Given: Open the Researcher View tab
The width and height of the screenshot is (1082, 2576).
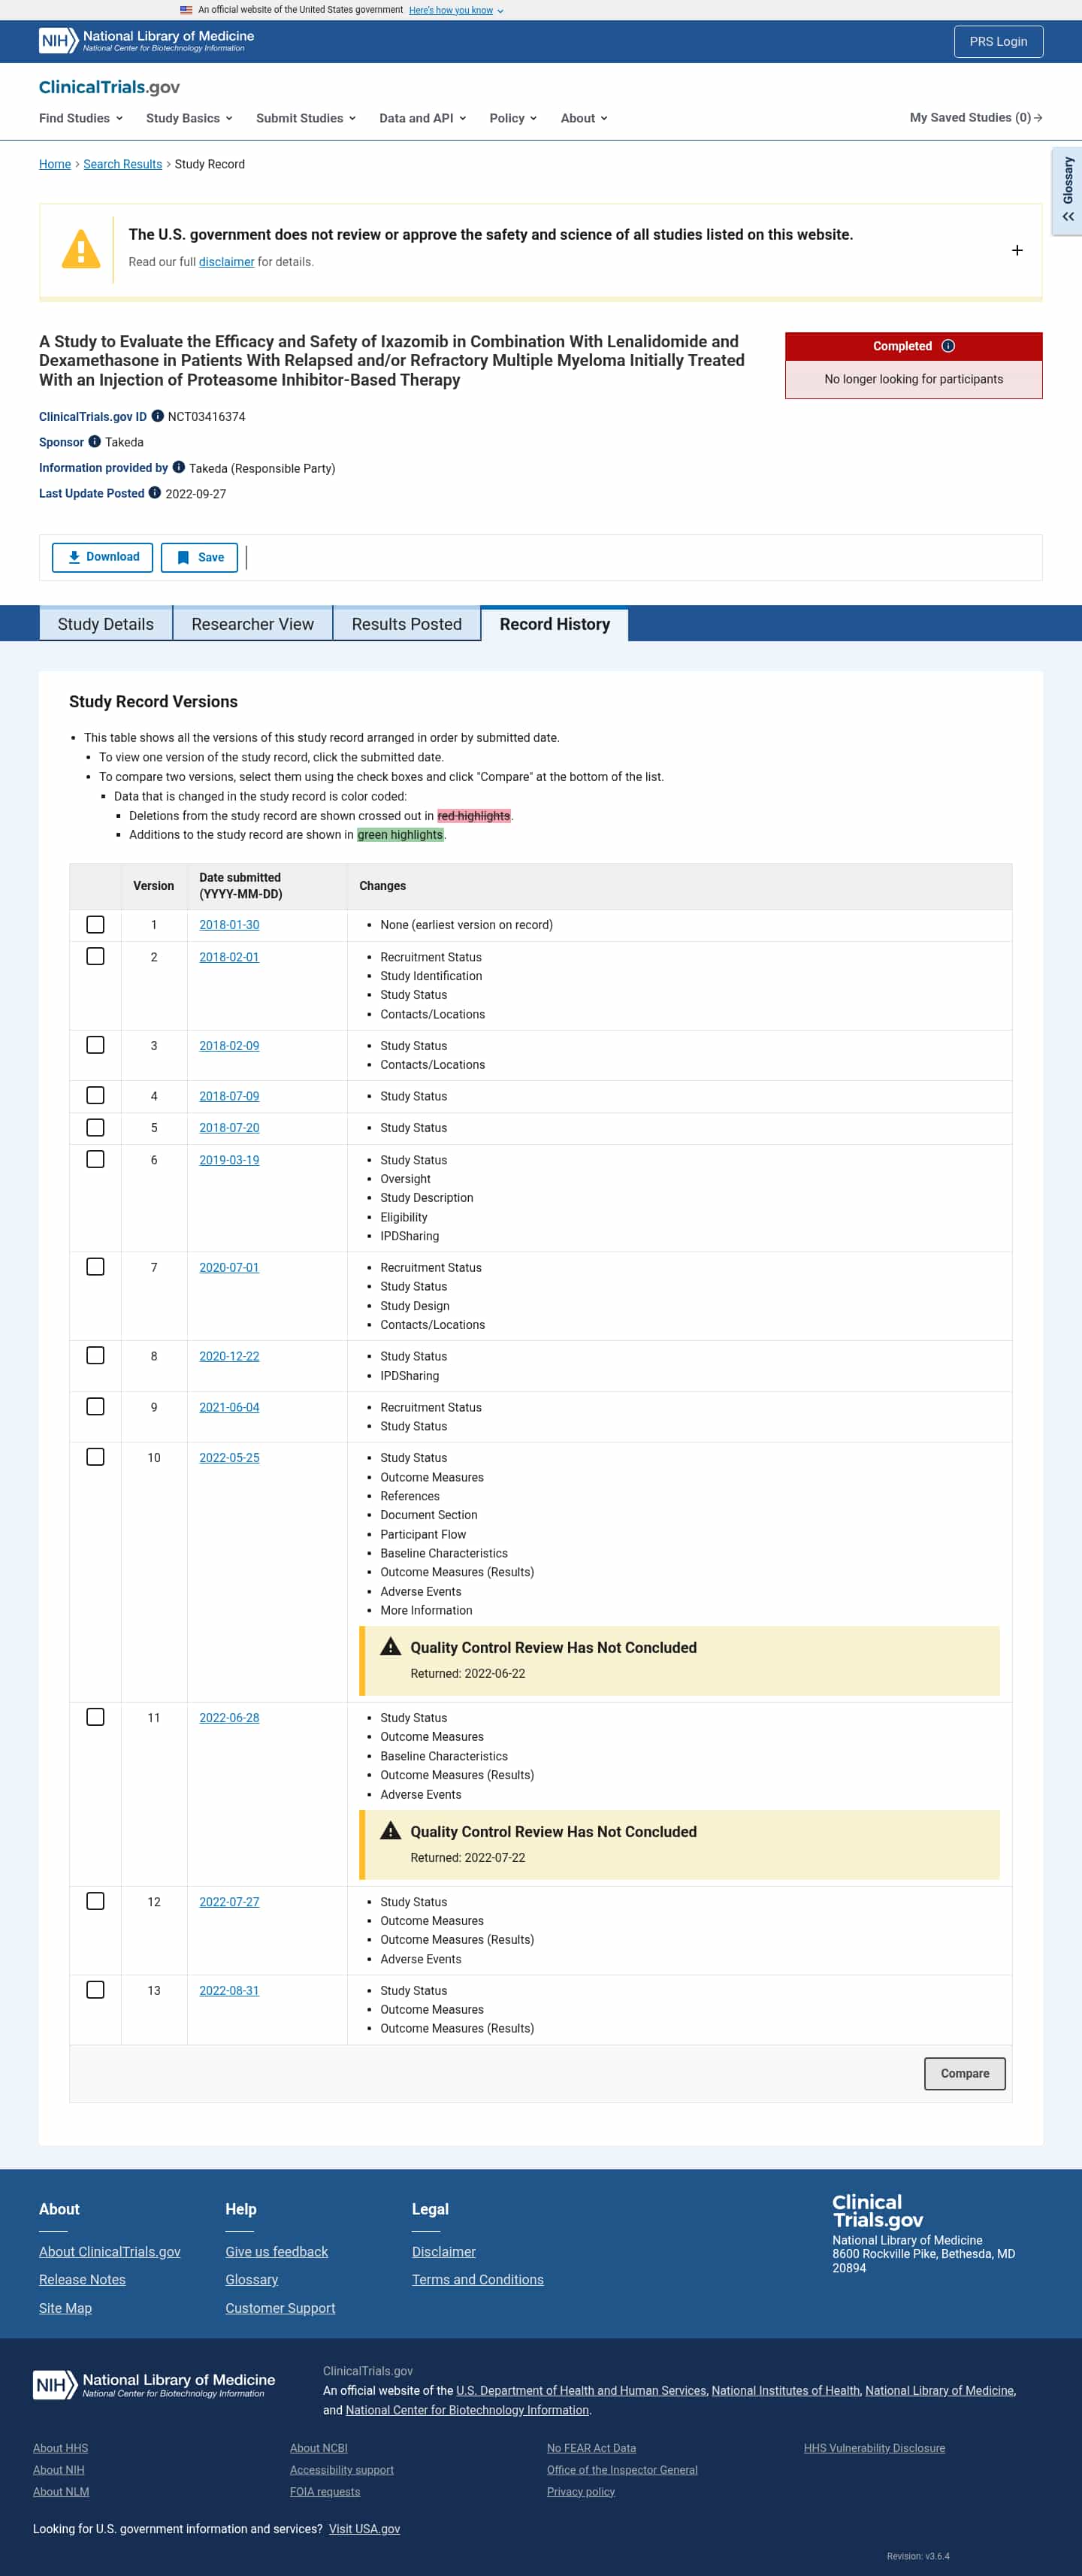Looking at the screenshot, I should (253, 624).
